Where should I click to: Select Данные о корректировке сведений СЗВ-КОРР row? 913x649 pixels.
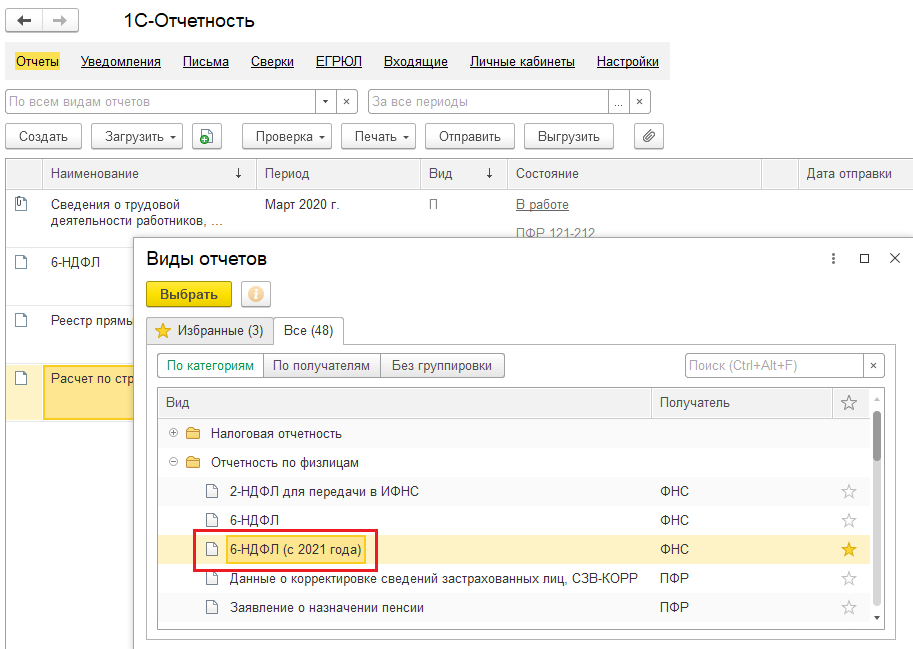(514, 578)
